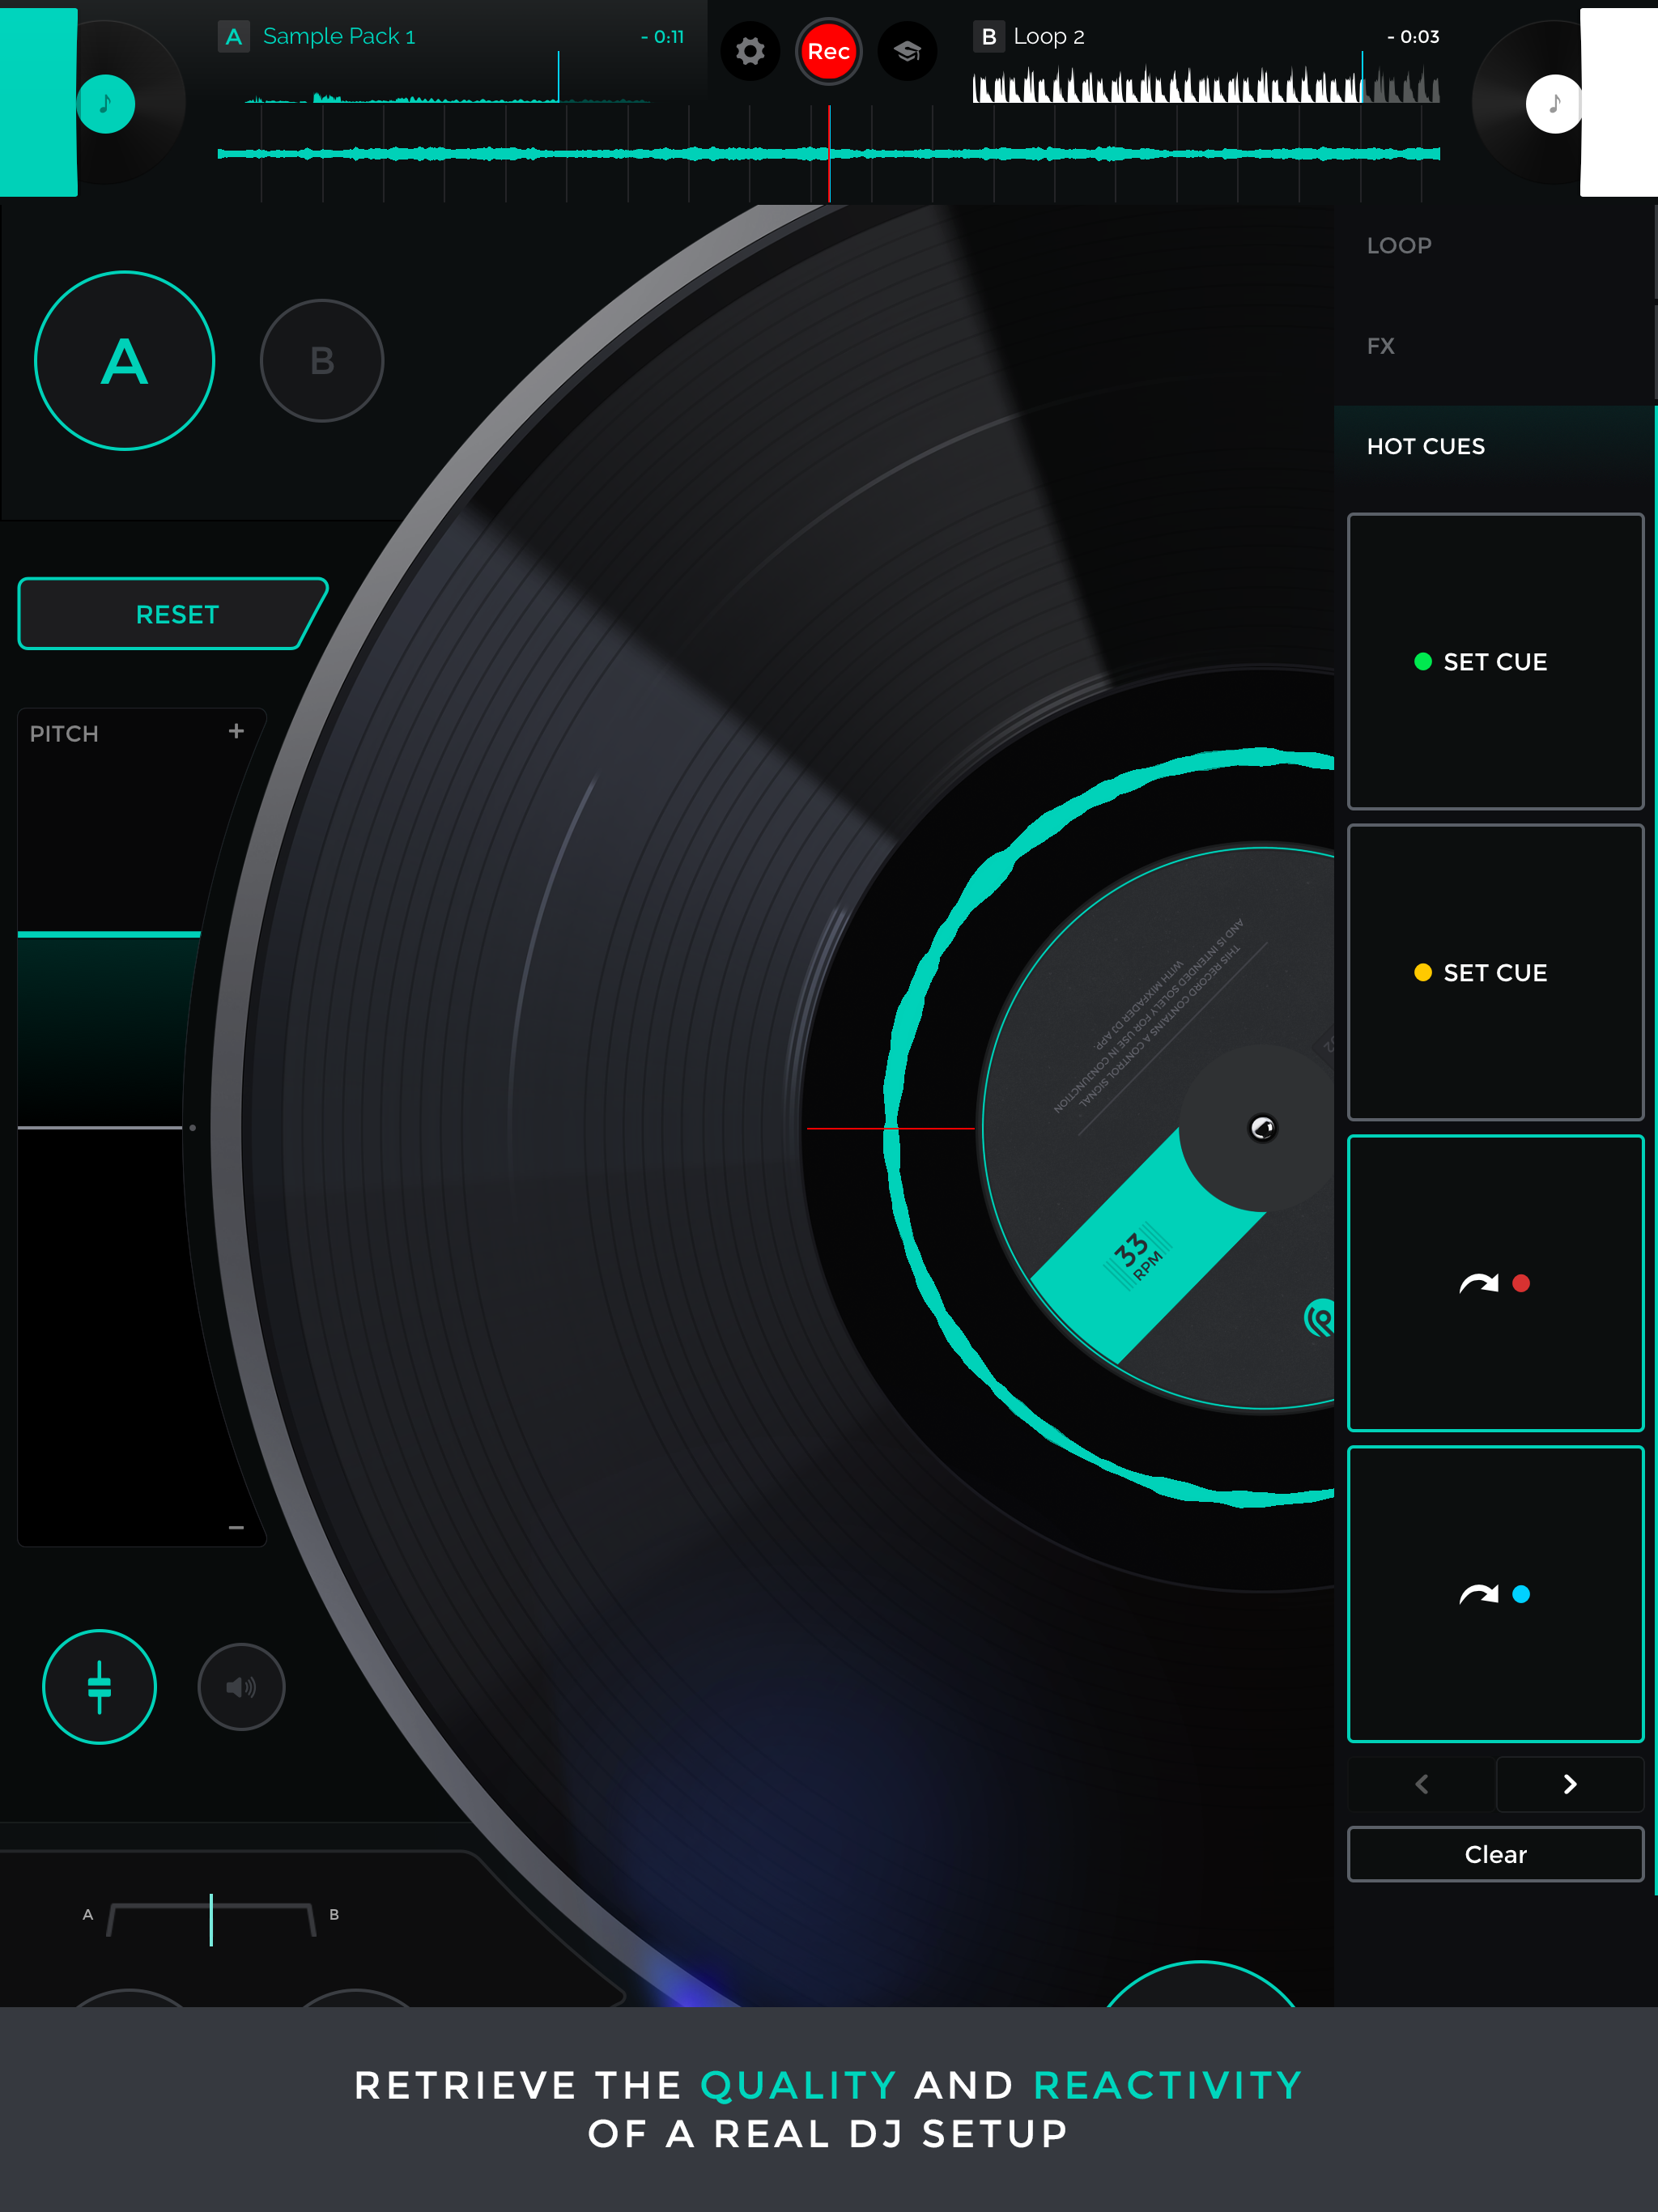
Task: Open the FX tab
Action: click(x=1381, y=346)
